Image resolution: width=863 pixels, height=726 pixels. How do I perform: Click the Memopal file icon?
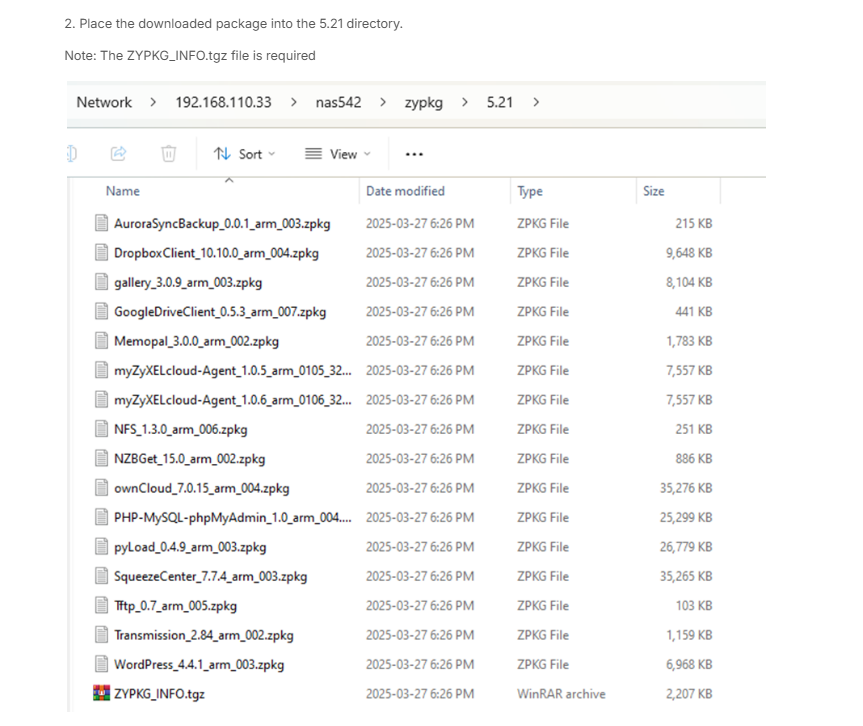tap(101, 341)
